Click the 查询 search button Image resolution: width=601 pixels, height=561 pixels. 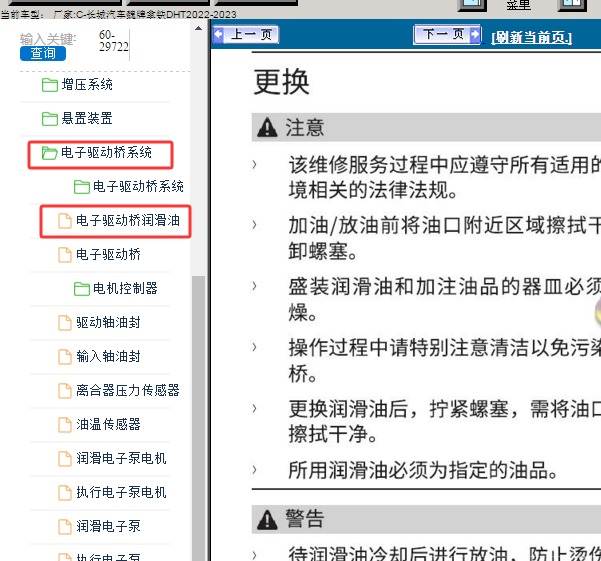(43, 53)
